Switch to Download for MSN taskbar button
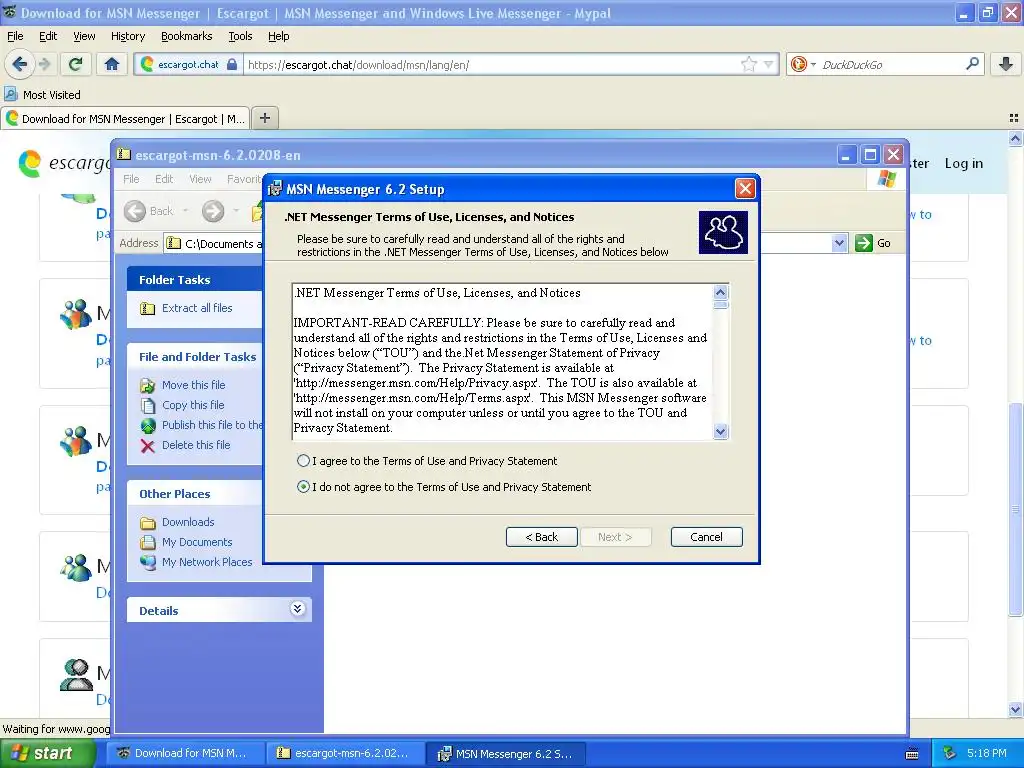The height and width of the screenshot is (768, 1024). pos(185,753)
